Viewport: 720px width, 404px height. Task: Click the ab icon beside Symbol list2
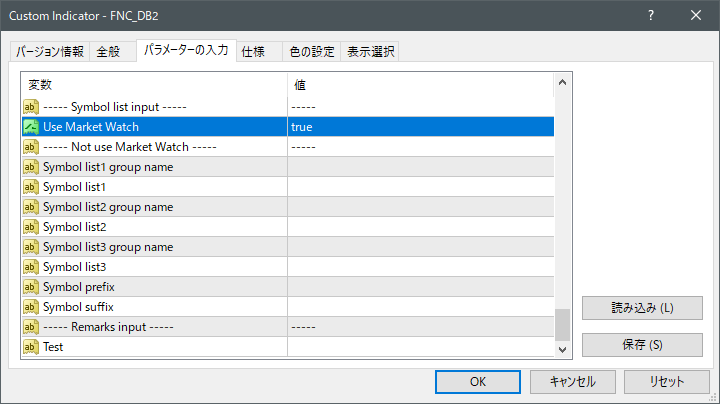click(x=31, y=227)
